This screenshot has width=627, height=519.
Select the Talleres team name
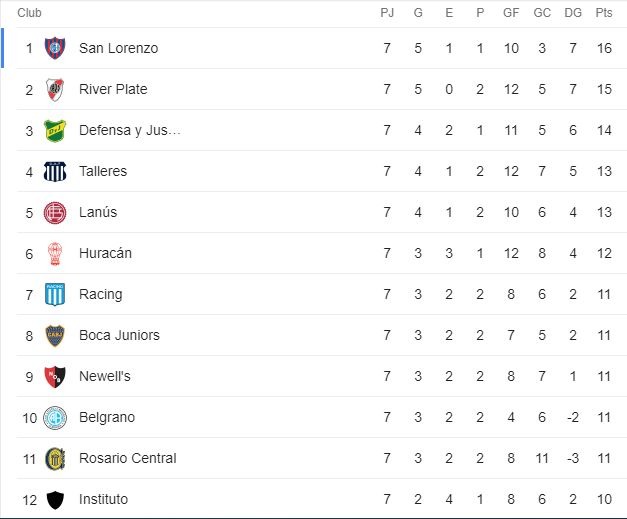103,171
